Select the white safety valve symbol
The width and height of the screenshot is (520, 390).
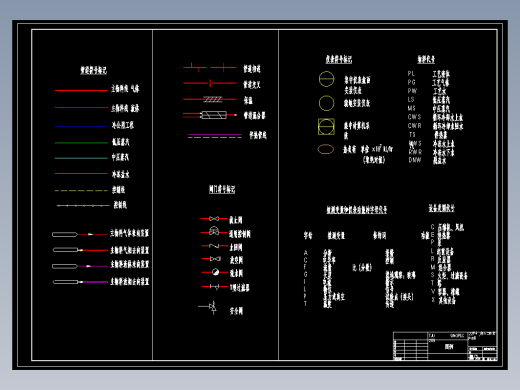click(x=208, y=307)
